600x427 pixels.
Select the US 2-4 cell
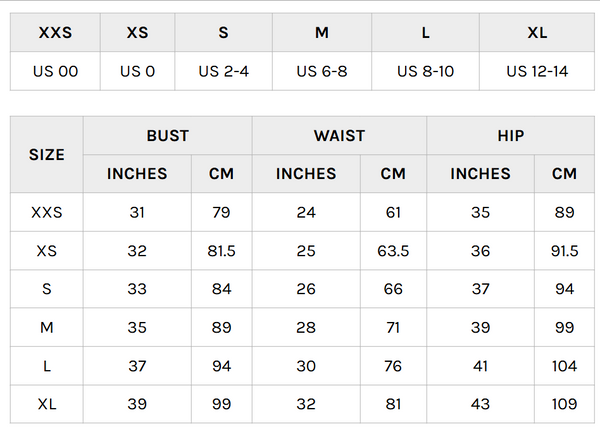(223, 71)
